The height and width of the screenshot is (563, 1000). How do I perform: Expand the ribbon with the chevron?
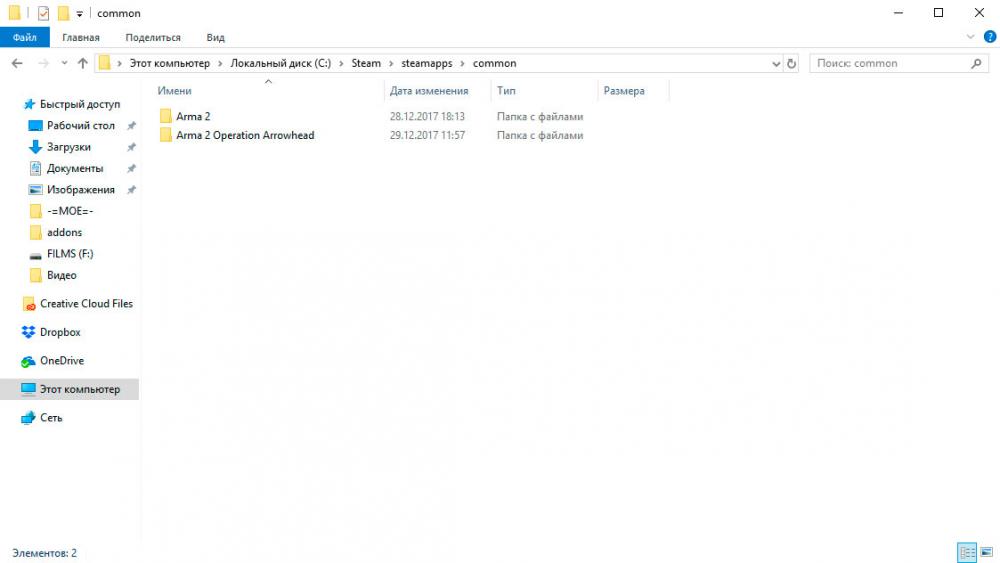click(970, 37)
